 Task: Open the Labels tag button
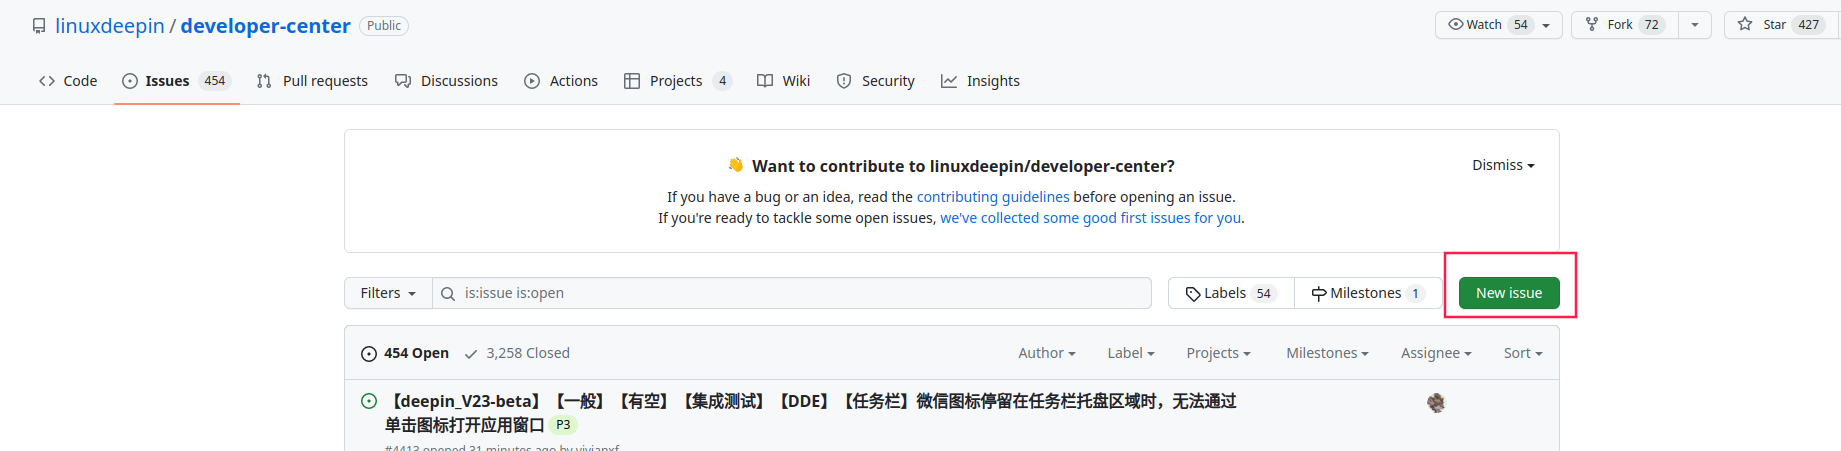[1231, 293]
